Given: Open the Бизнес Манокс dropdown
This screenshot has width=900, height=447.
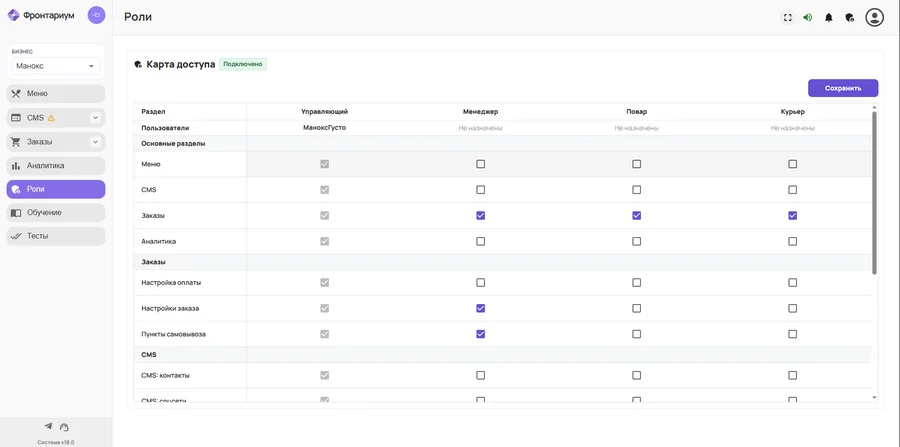Looking at the screenshot, I should 56,66.
